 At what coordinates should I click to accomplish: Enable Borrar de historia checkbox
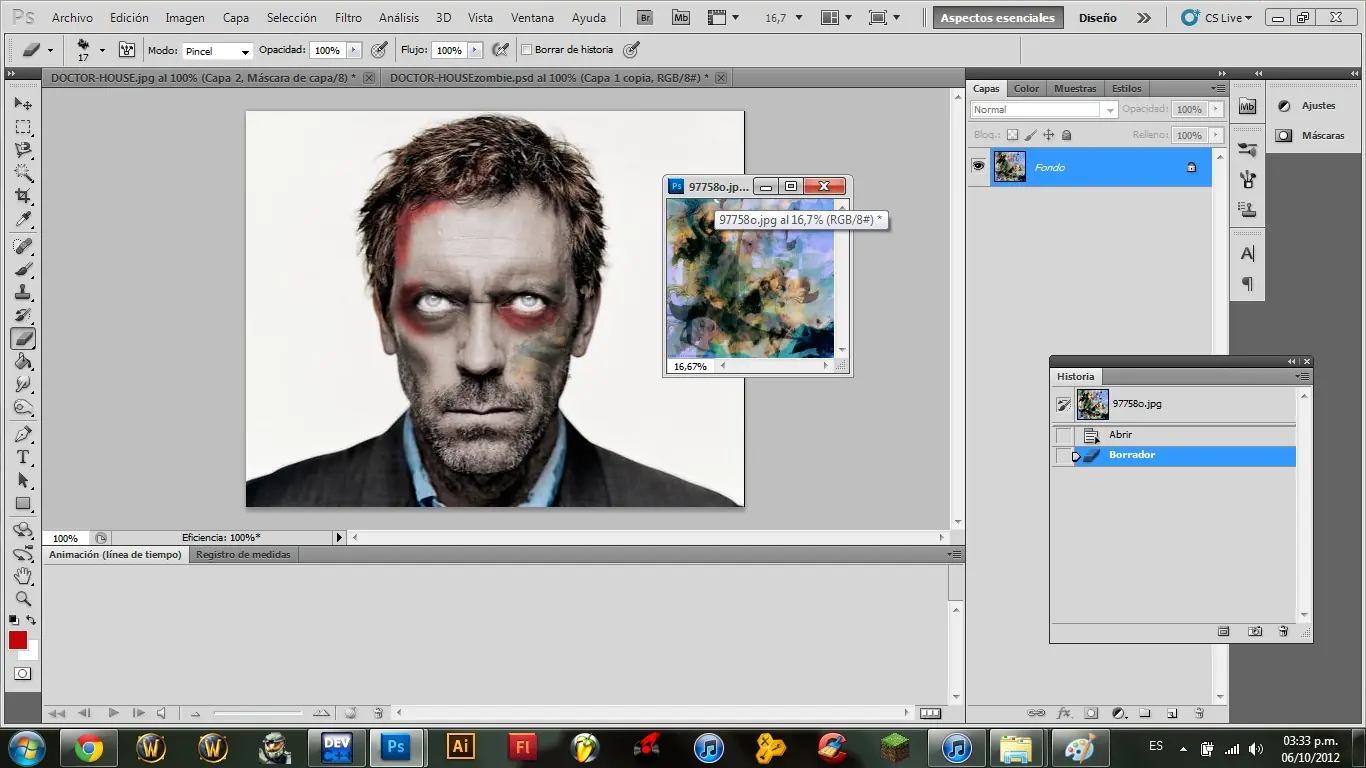pos(527,50)
